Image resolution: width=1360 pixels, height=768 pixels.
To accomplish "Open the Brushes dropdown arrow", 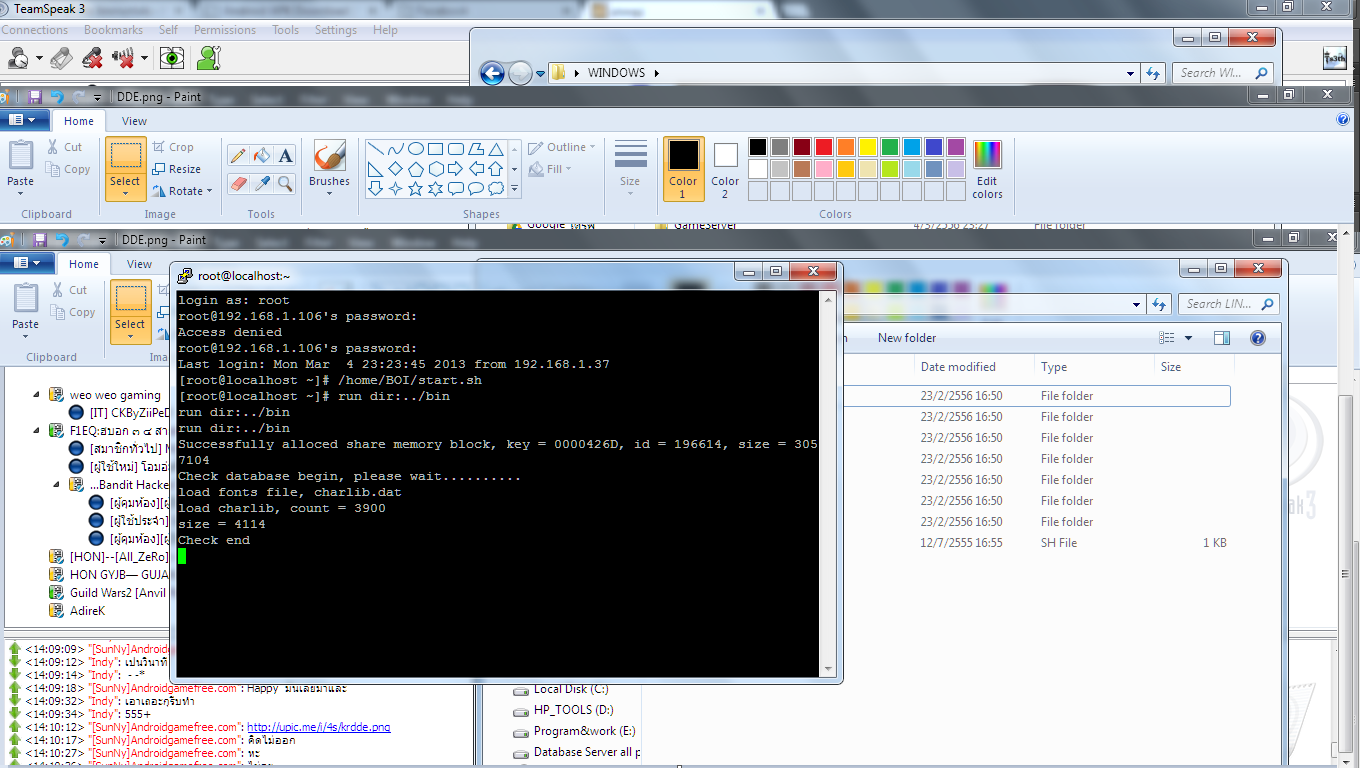I will (329, 193).
